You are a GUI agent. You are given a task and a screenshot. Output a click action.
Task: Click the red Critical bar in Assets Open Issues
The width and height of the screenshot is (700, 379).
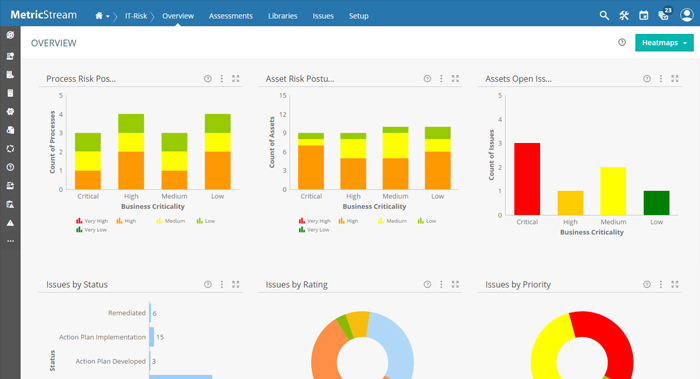[527, 179]
